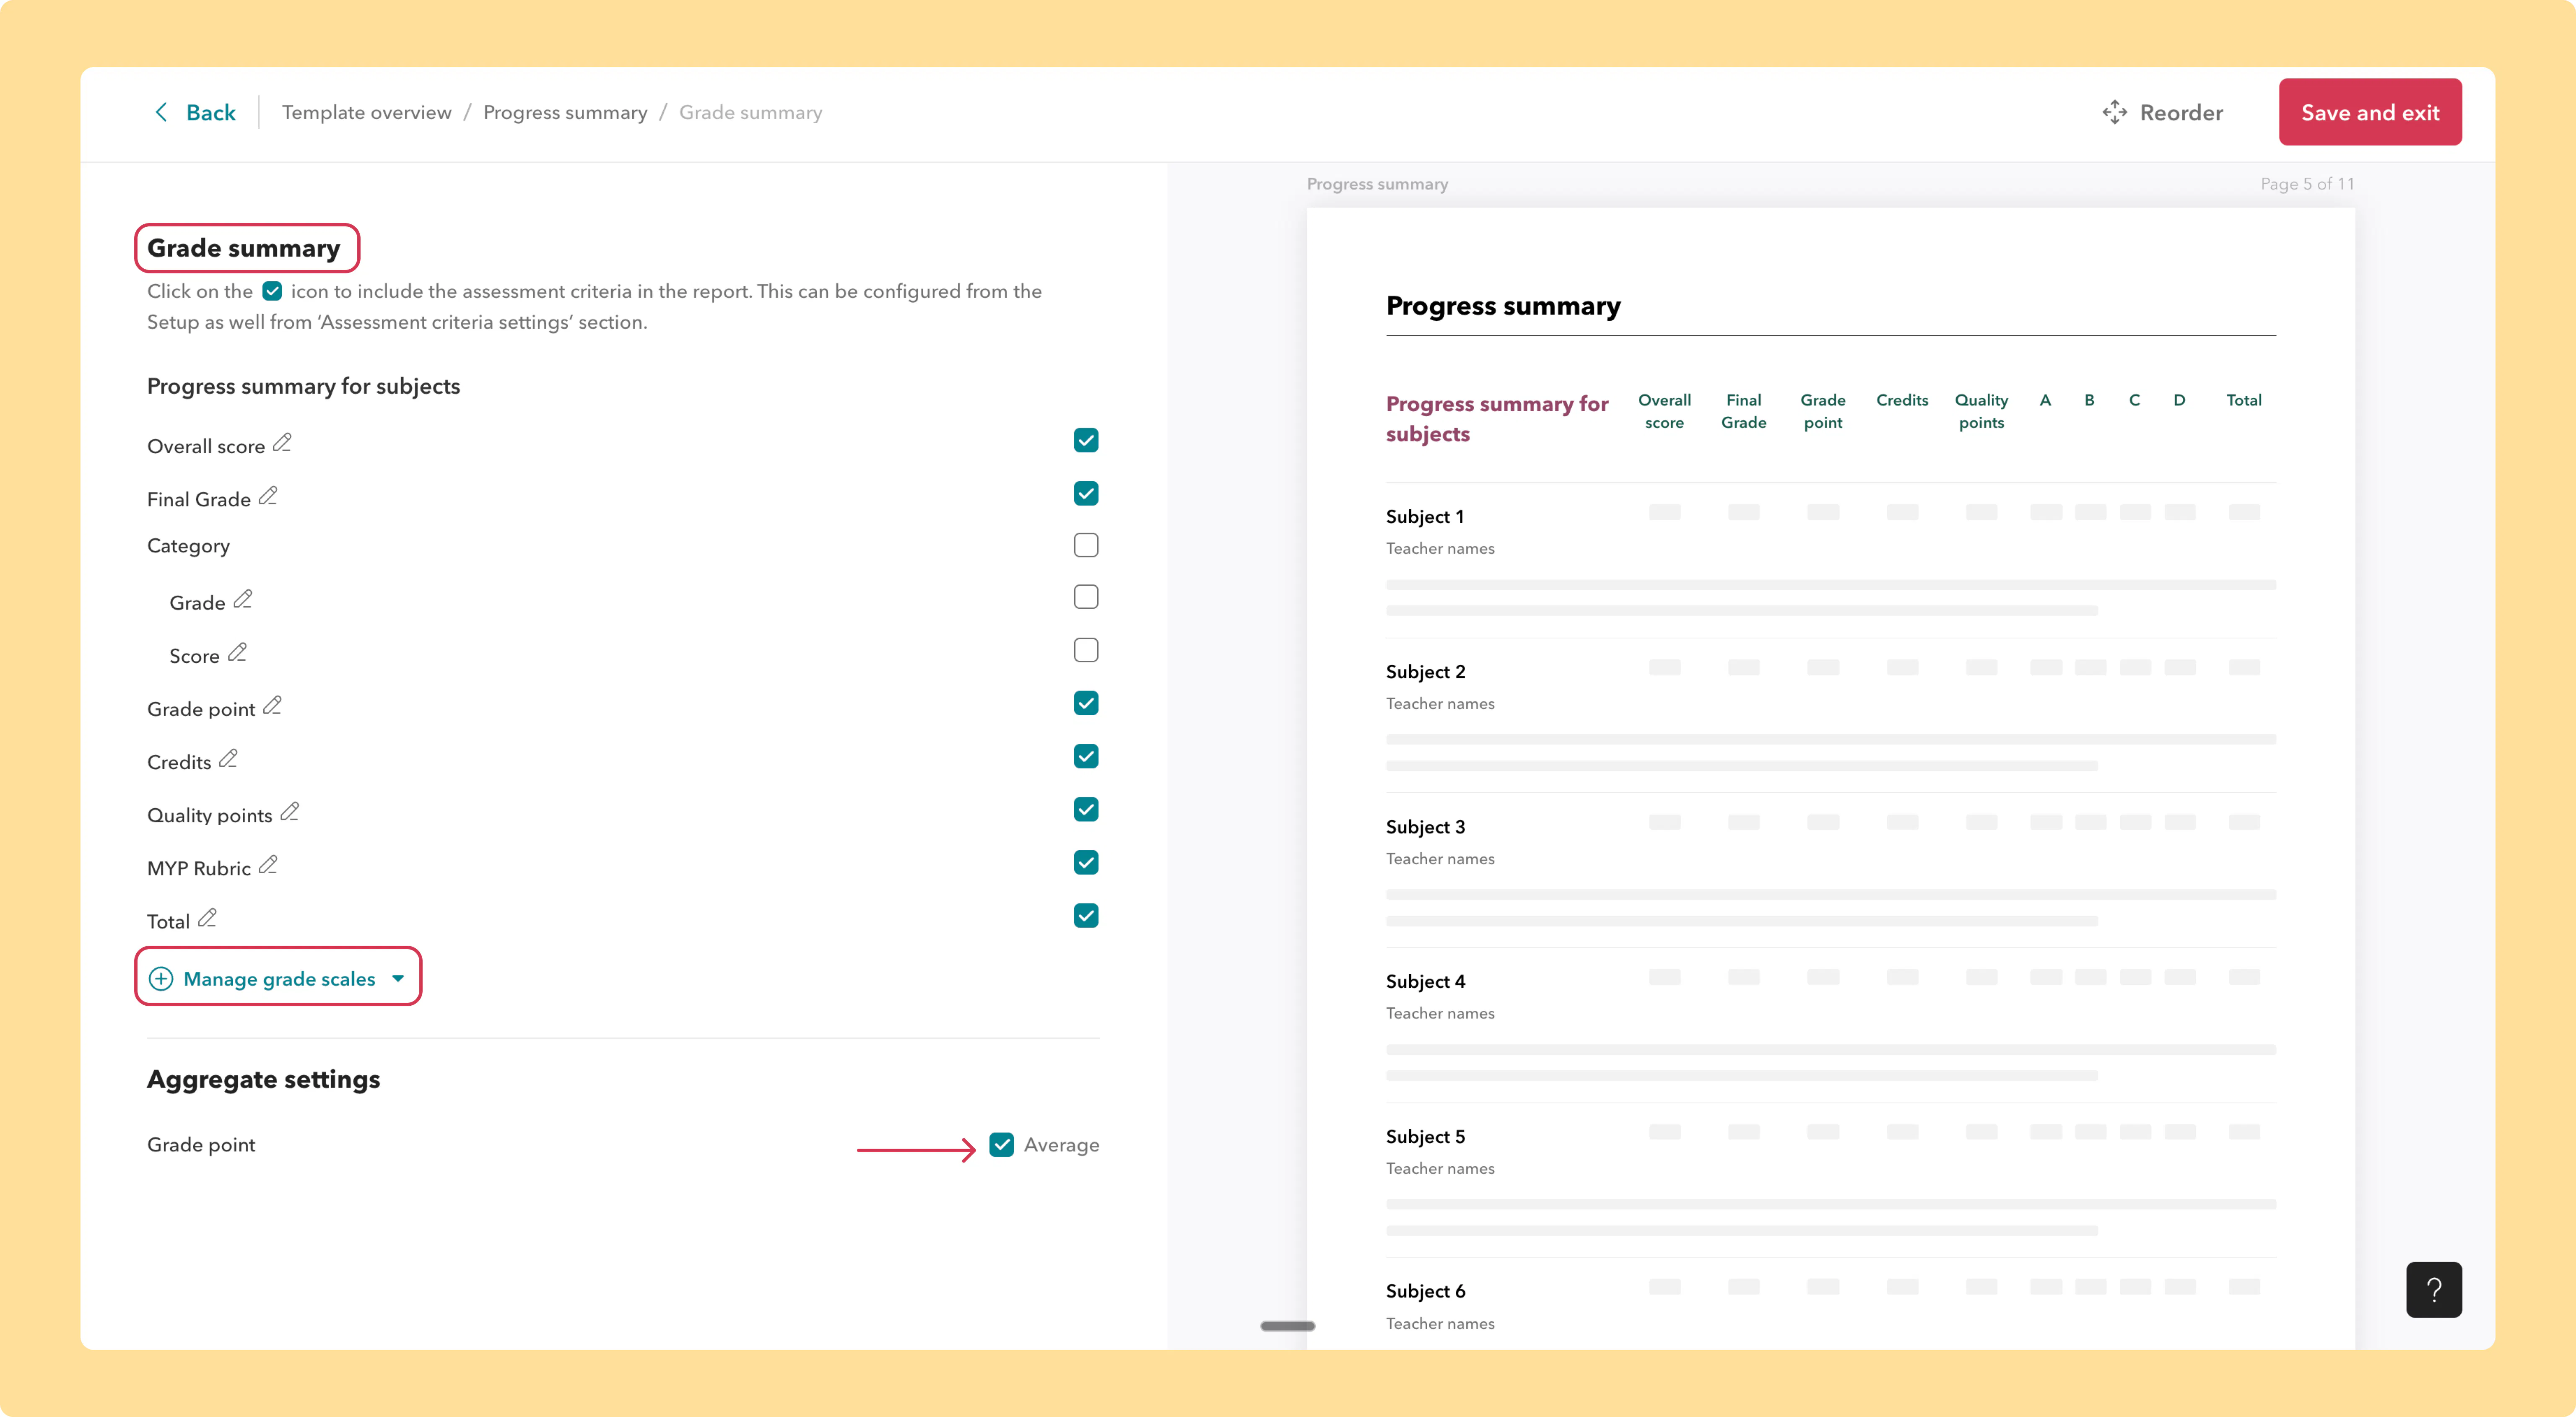
Task: Click the 'Progress summary for subjects' settings heading
Action: (x=303, y=386)
